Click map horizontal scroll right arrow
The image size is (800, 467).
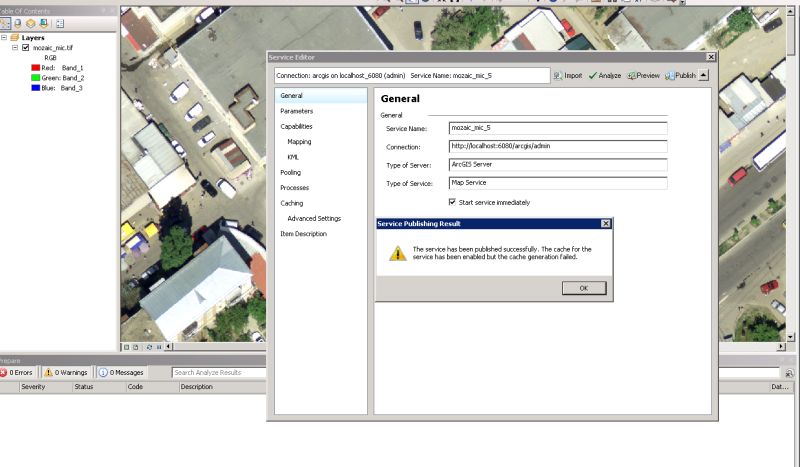[781, 347]
